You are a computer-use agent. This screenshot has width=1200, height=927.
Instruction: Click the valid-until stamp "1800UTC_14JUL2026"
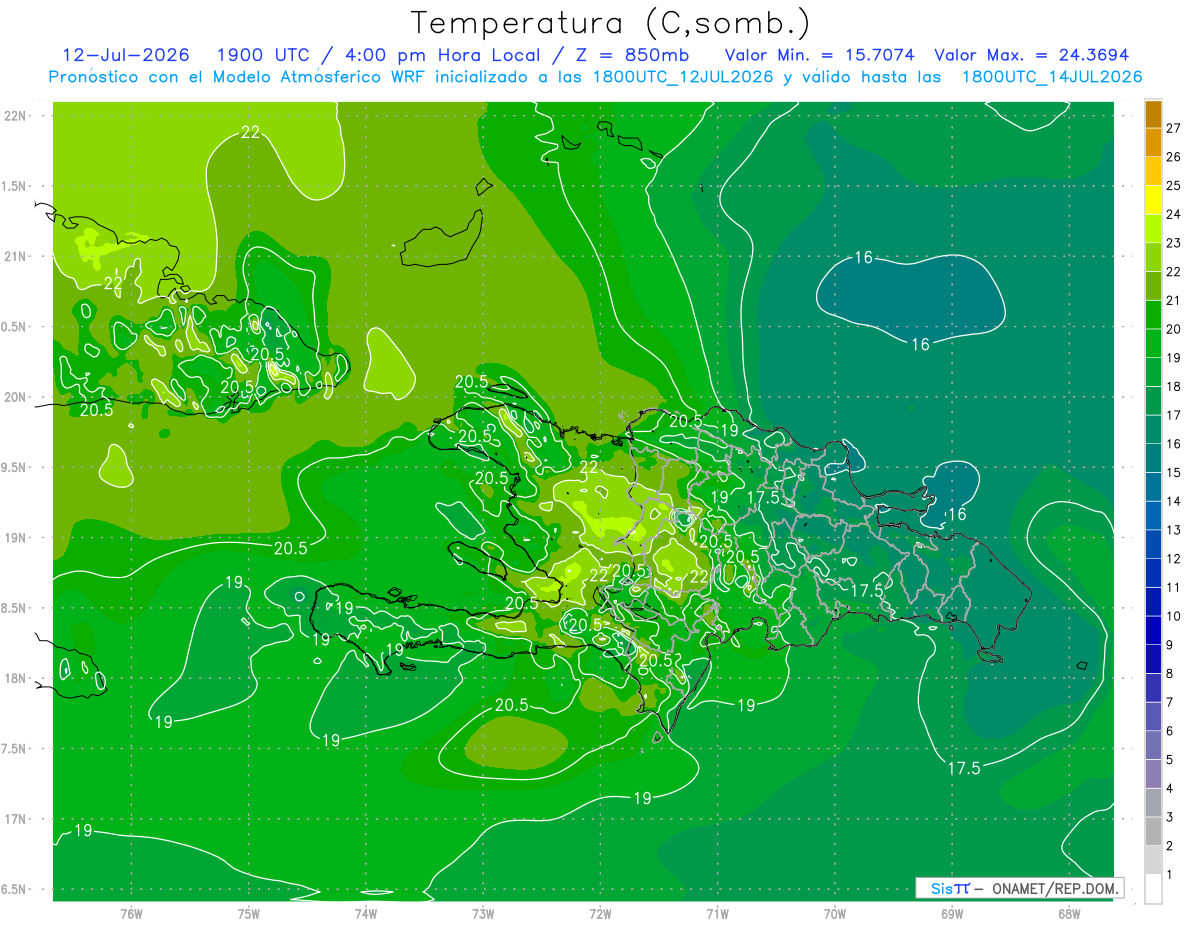pos(1052,77)
